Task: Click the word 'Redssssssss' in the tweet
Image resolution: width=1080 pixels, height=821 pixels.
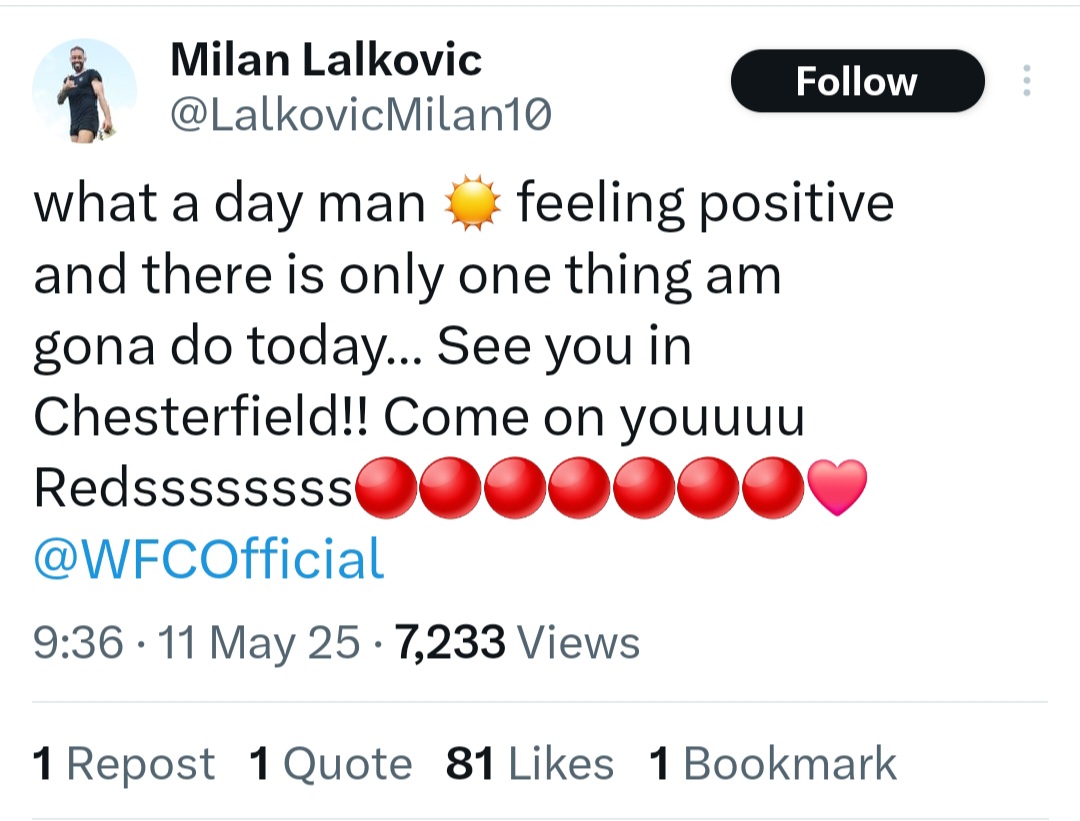Action: tap(194, 488)
